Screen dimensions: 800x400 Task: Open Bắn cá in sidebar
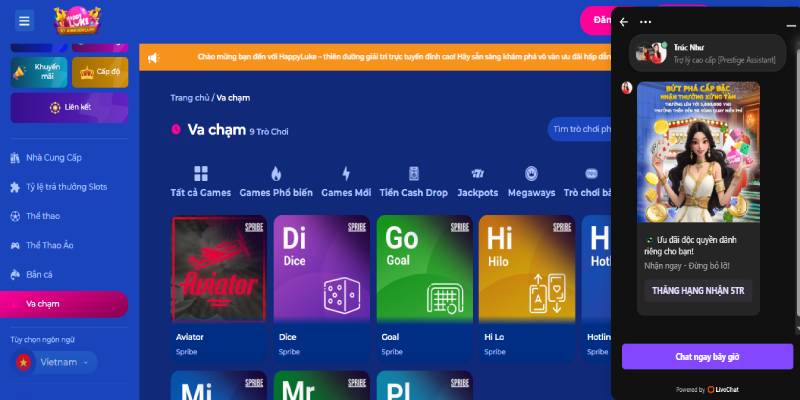[x=39, y=274]
